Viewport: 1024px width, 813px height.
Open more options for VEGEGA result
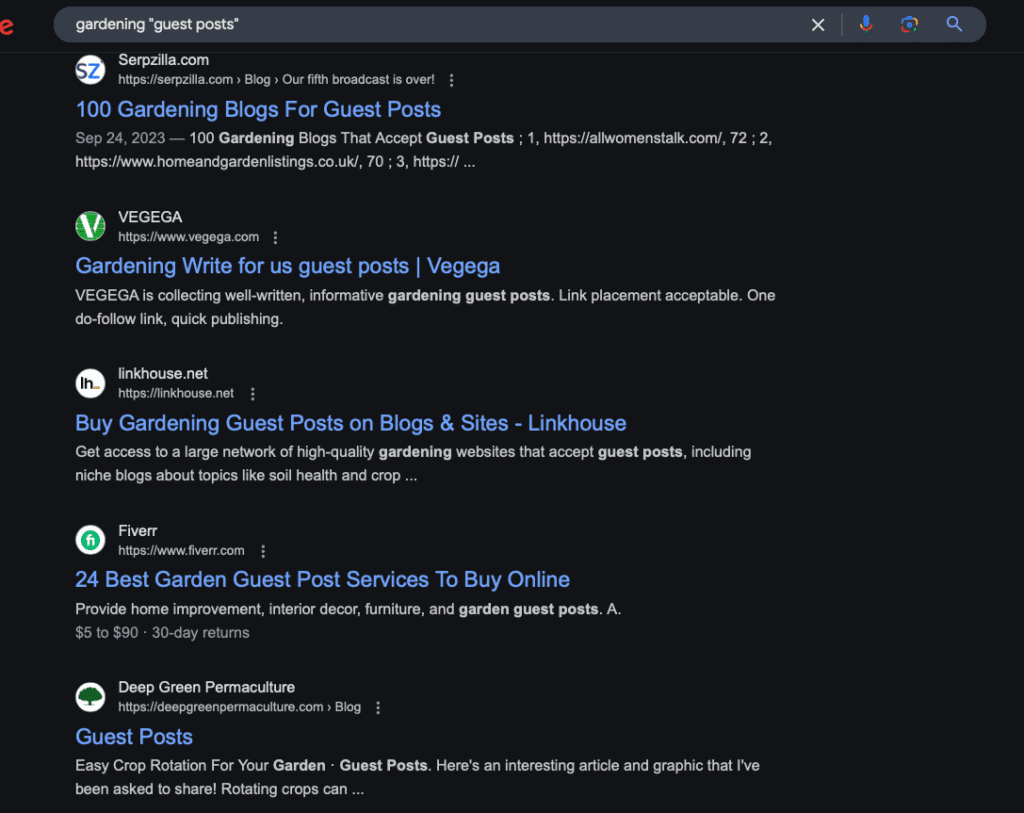(x=276, y=238)
